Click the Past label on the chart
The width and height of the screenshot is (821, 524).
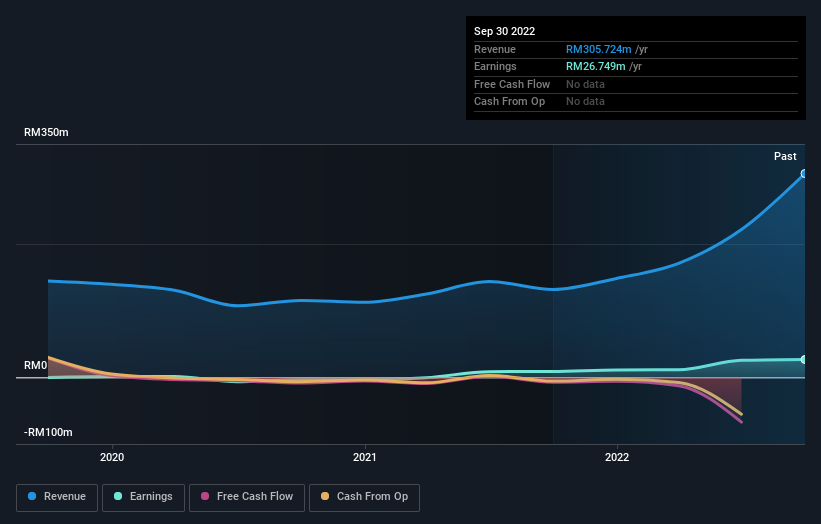pos(785,156)
